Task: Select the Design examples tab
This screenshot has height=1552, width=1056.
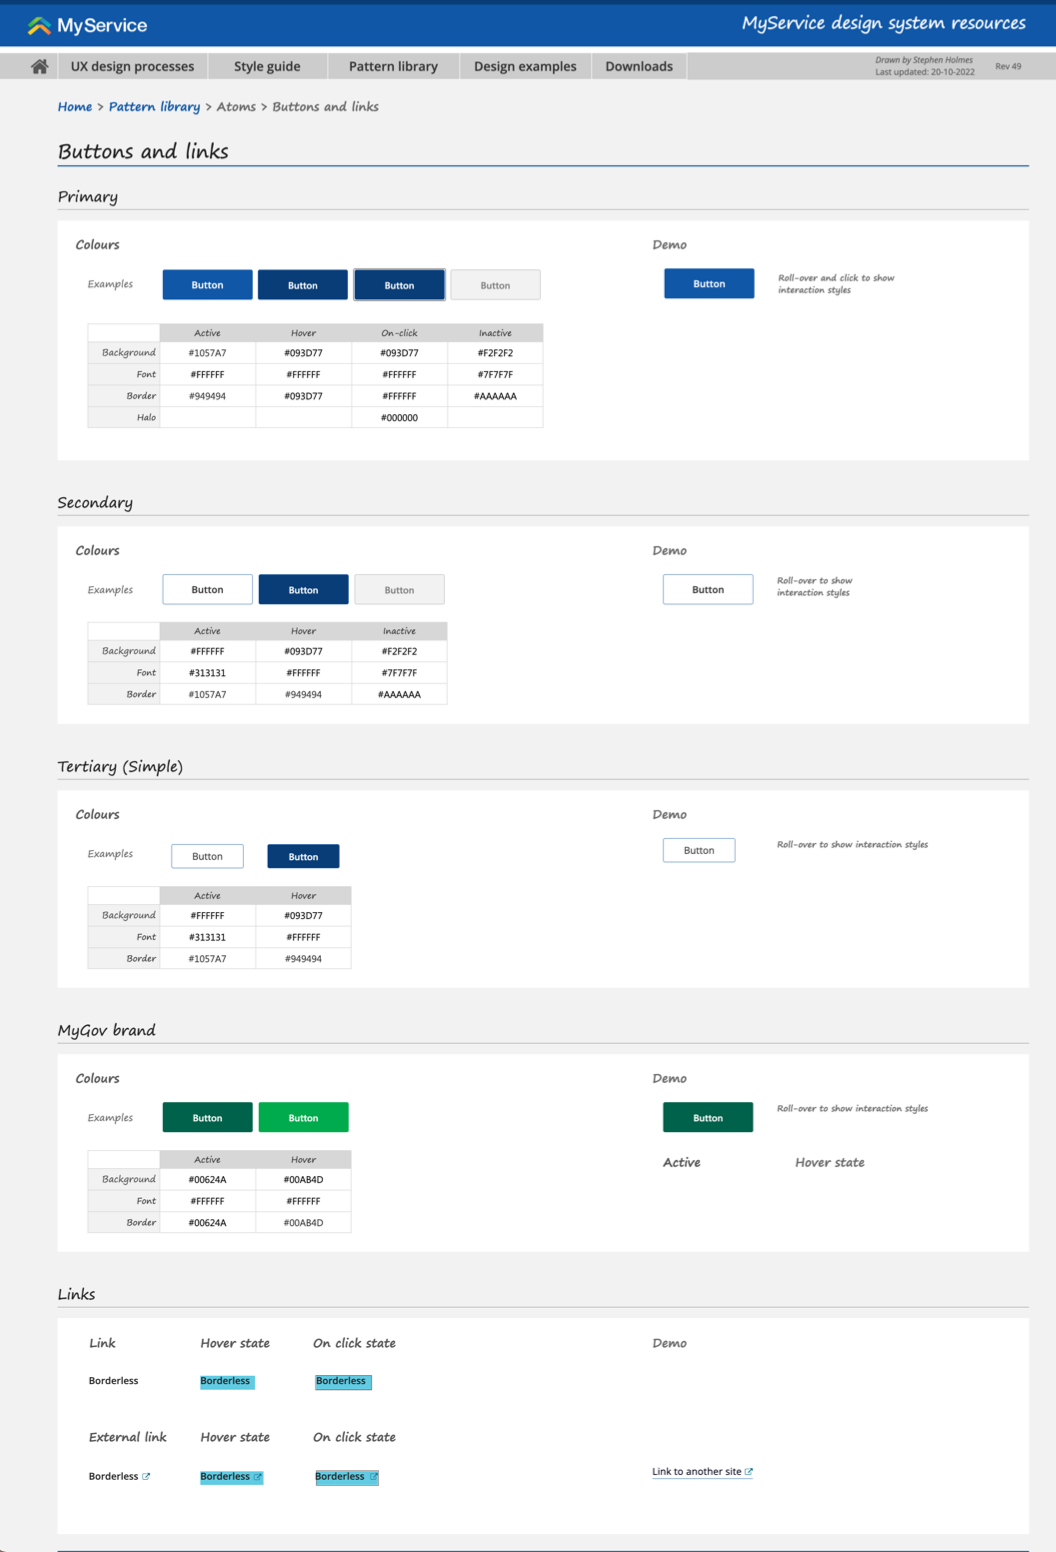Action: tap(525, 66)
